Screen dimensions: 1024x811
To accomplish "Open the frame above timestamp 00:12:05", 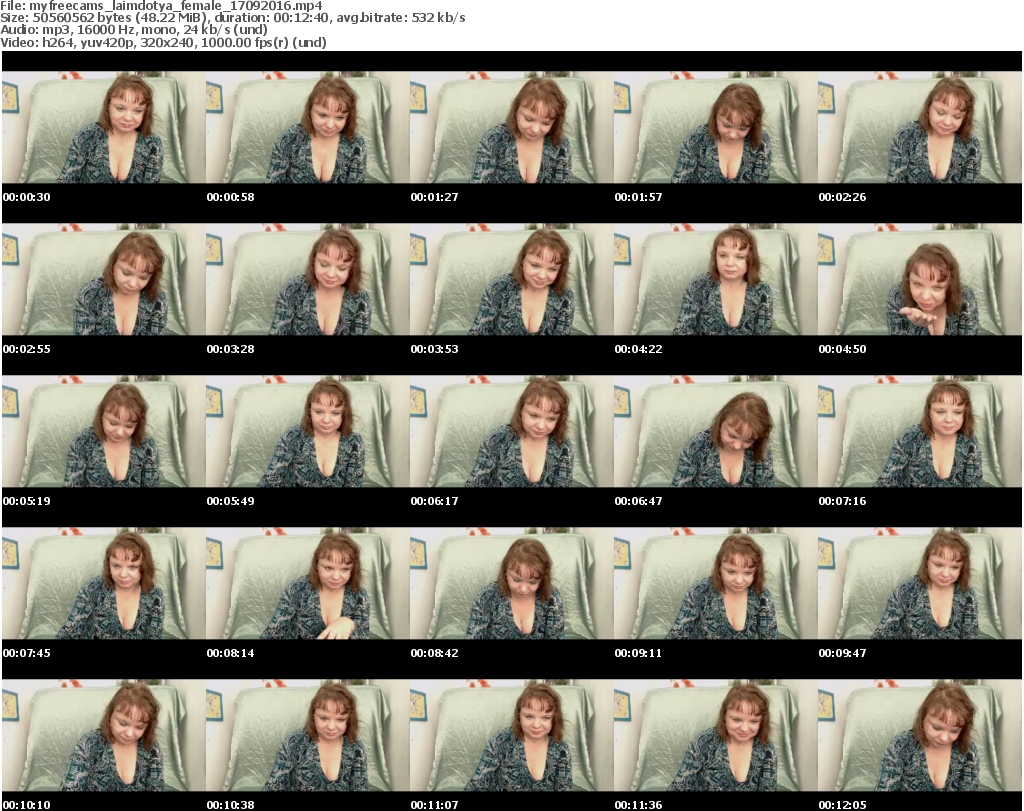I will coord(919,735).
